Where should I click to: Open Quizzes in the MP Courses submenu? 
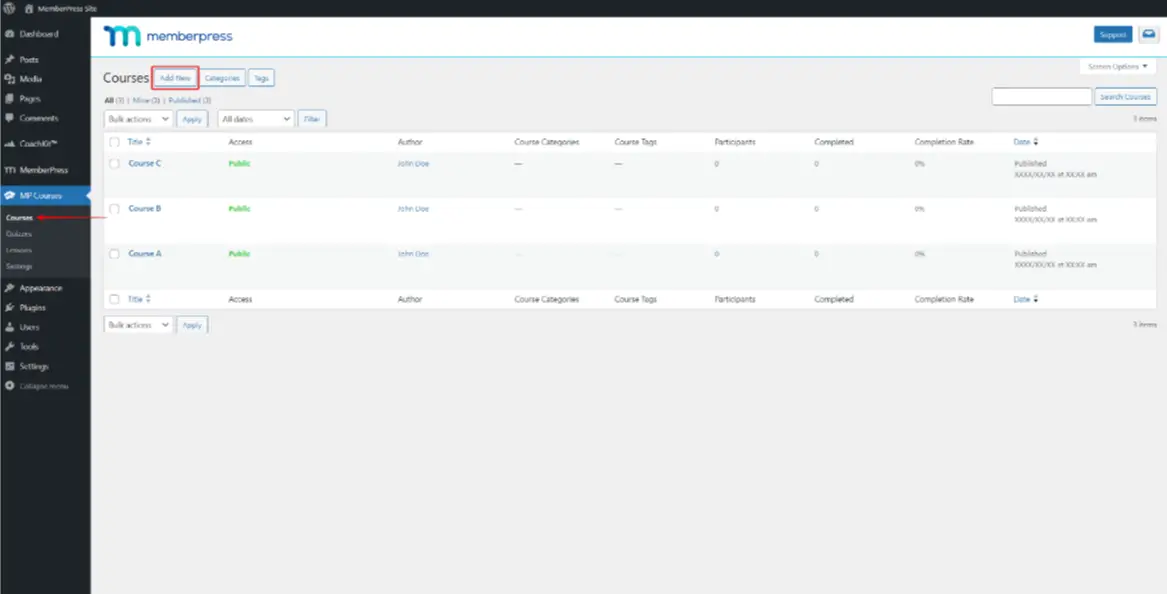(19, 234)
